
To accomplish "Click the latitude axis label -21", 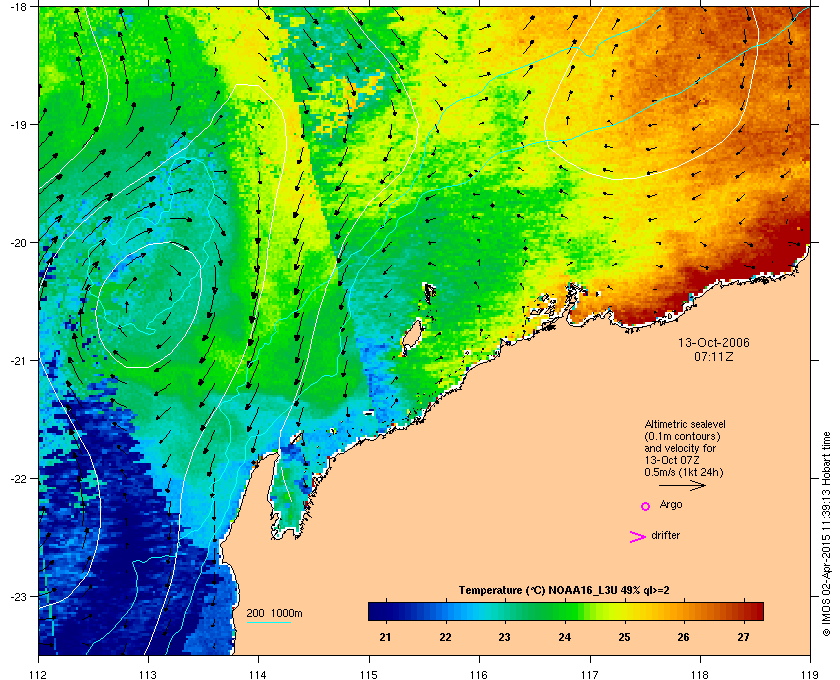I will click(18, 360).
